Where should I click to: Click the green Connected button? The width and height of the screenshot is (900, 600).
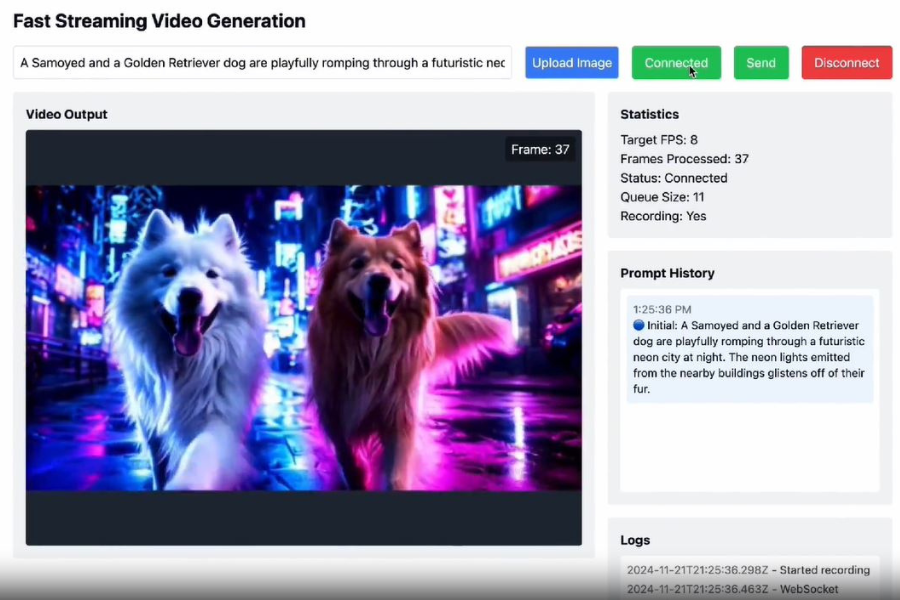[x=676, y=63]
